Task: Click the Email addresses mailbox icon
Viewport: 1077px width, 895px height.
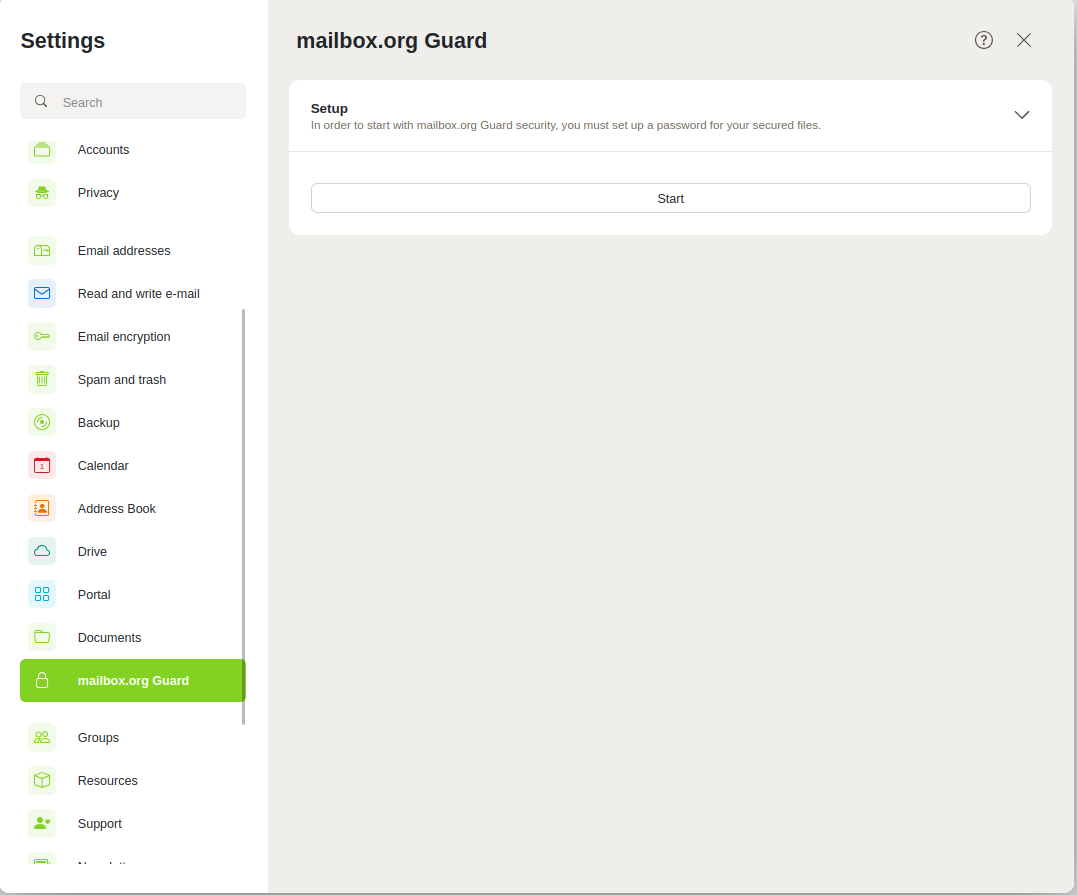Action: coord(42,251)
